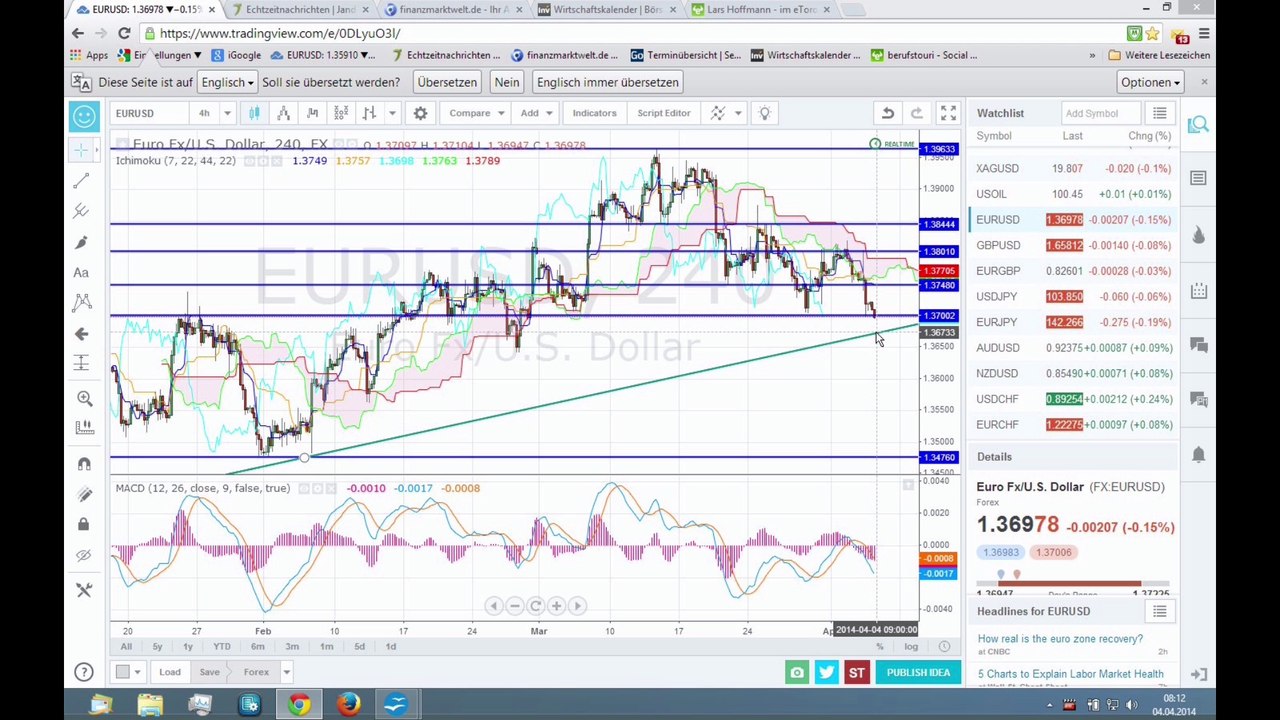Open chart properties gear icon
Viewport: 1280px width, 720px height.
click(420, 113)
